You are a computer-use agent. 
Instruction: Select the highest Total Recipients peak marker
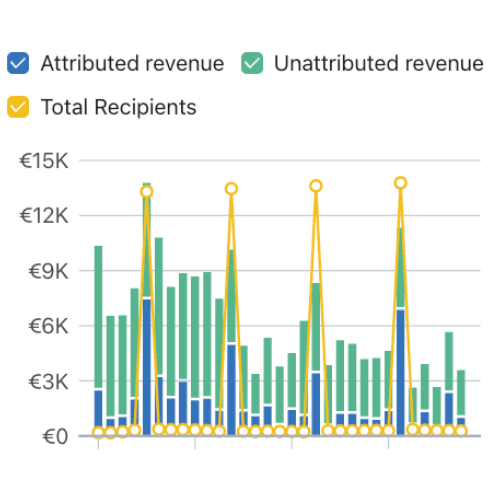(x=401, y=183)
